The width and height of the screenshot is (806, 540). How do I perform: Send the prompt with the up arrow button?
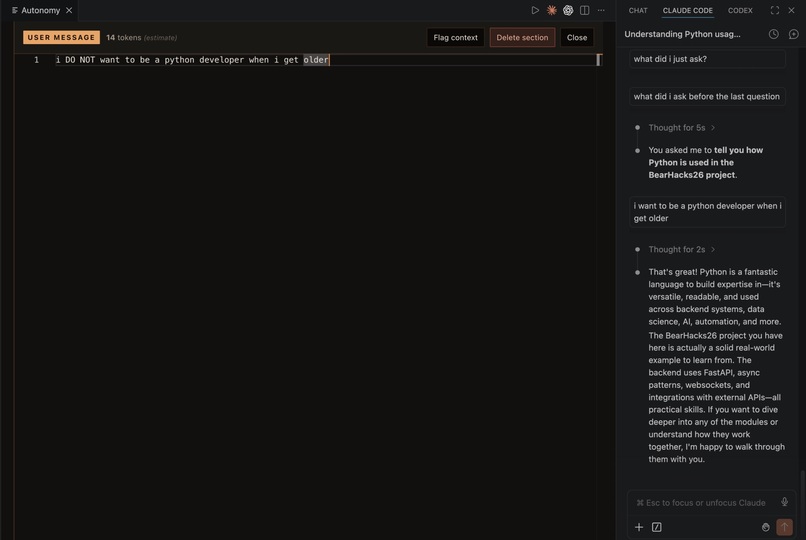pos(784,527)
